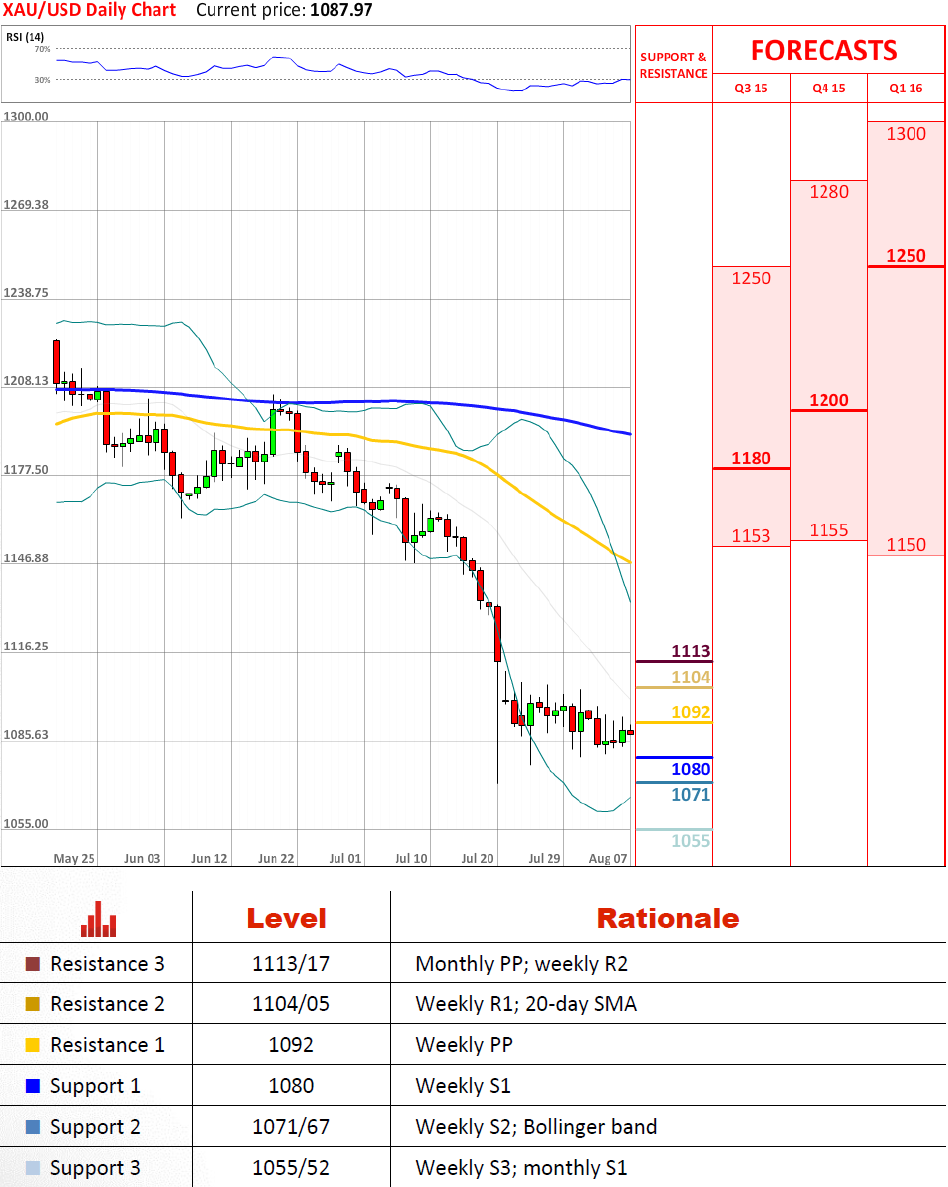Click the 1104 resistance level marker
948x1187 pixels.
691,677
